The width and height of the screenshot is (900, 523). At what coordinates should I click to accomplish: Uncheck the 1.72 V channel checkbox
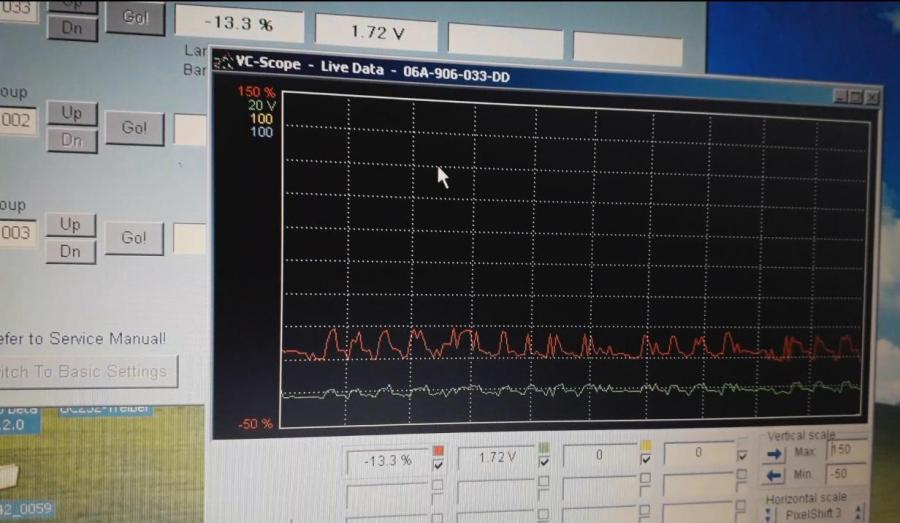pyautogui.click(x=543, y=462)
